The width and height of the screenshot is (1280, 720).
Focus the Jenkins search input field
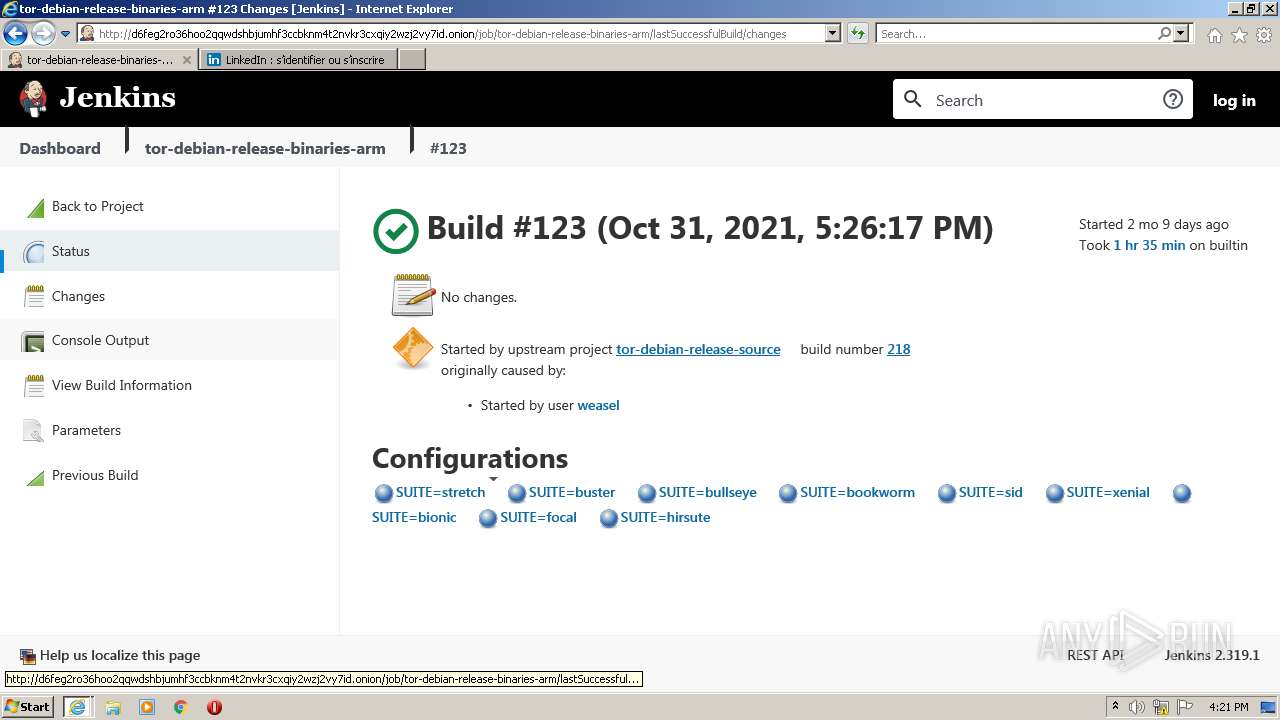pos(1043,100)
